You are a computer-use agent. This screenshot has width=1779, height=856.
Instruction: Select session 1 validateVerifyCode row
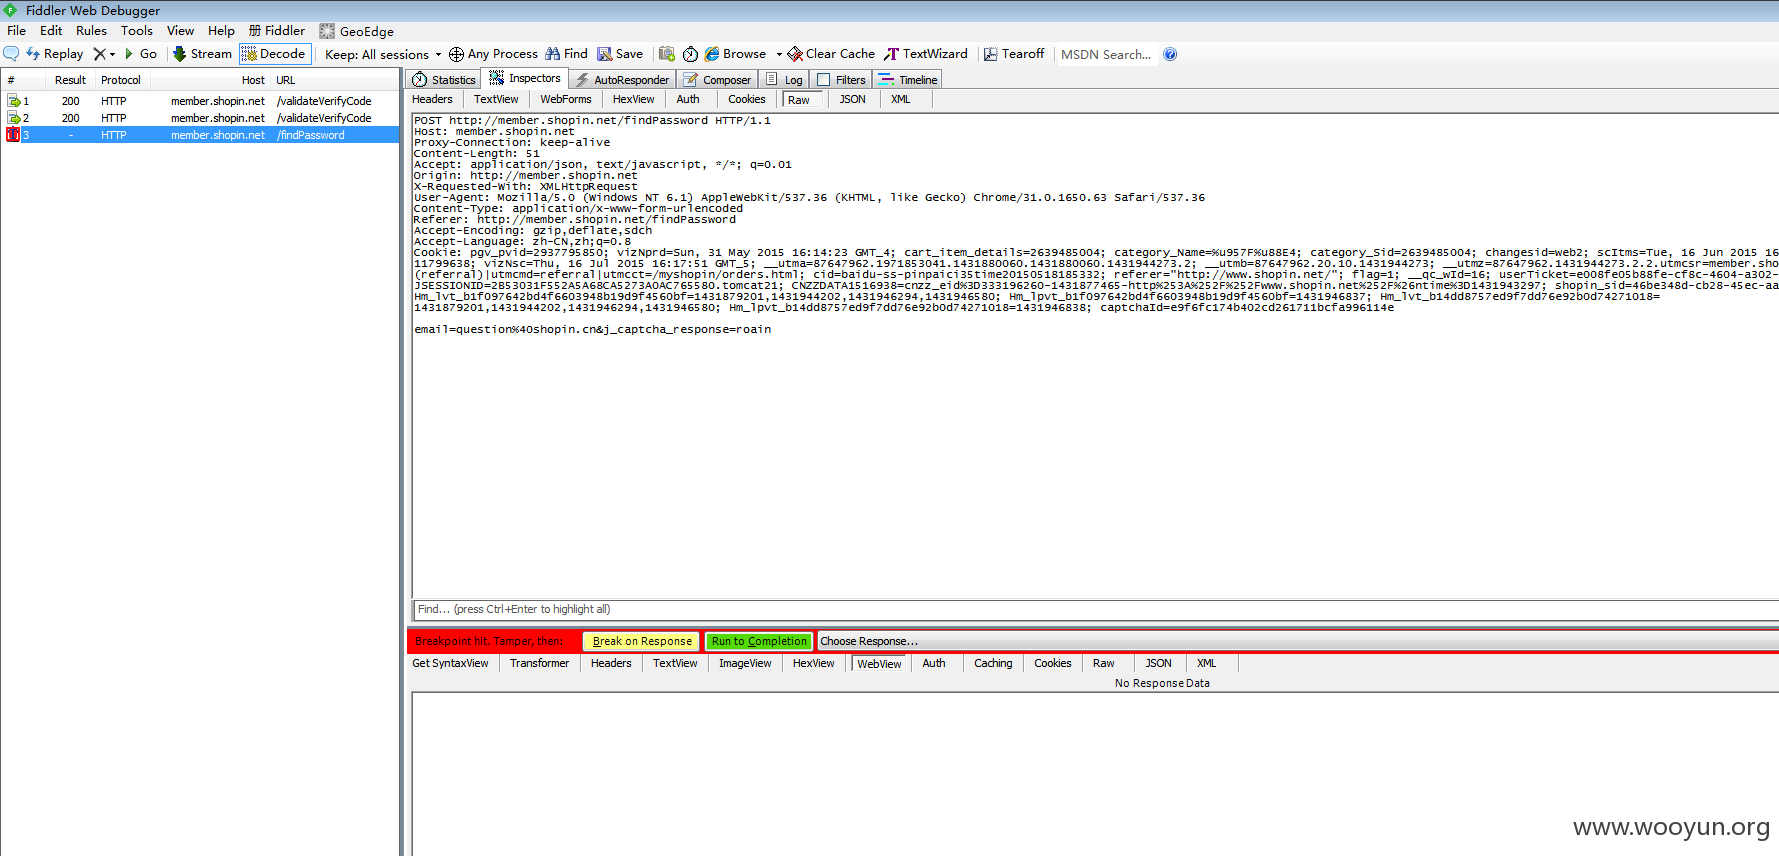[200, 101]
